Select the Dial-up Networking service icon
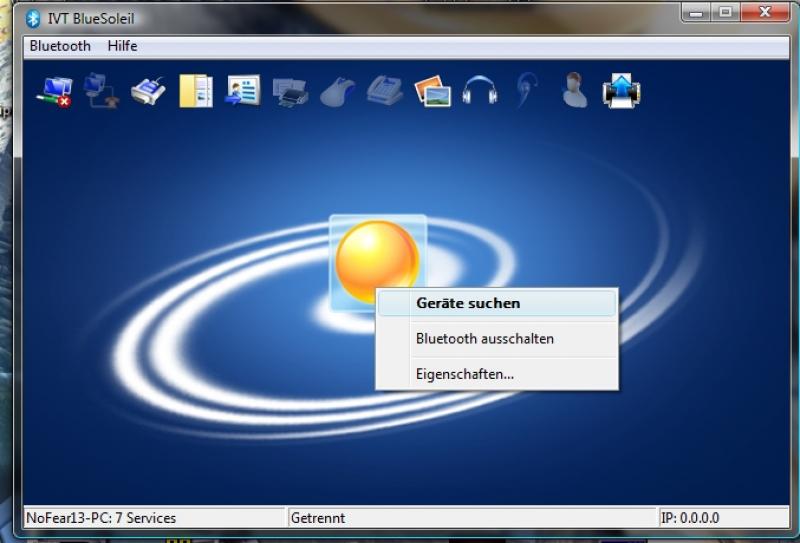 pos(101,91)
